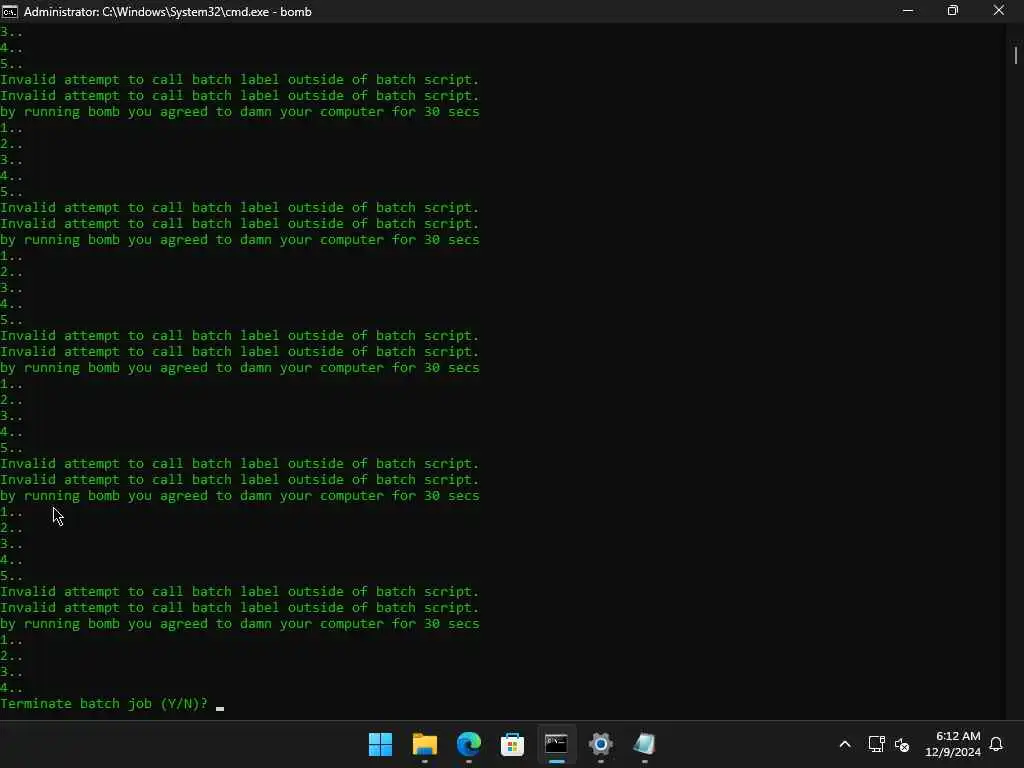Open Microsoft Store from the taskbar
Screen dimensions: 1024x768
[512, 744]
